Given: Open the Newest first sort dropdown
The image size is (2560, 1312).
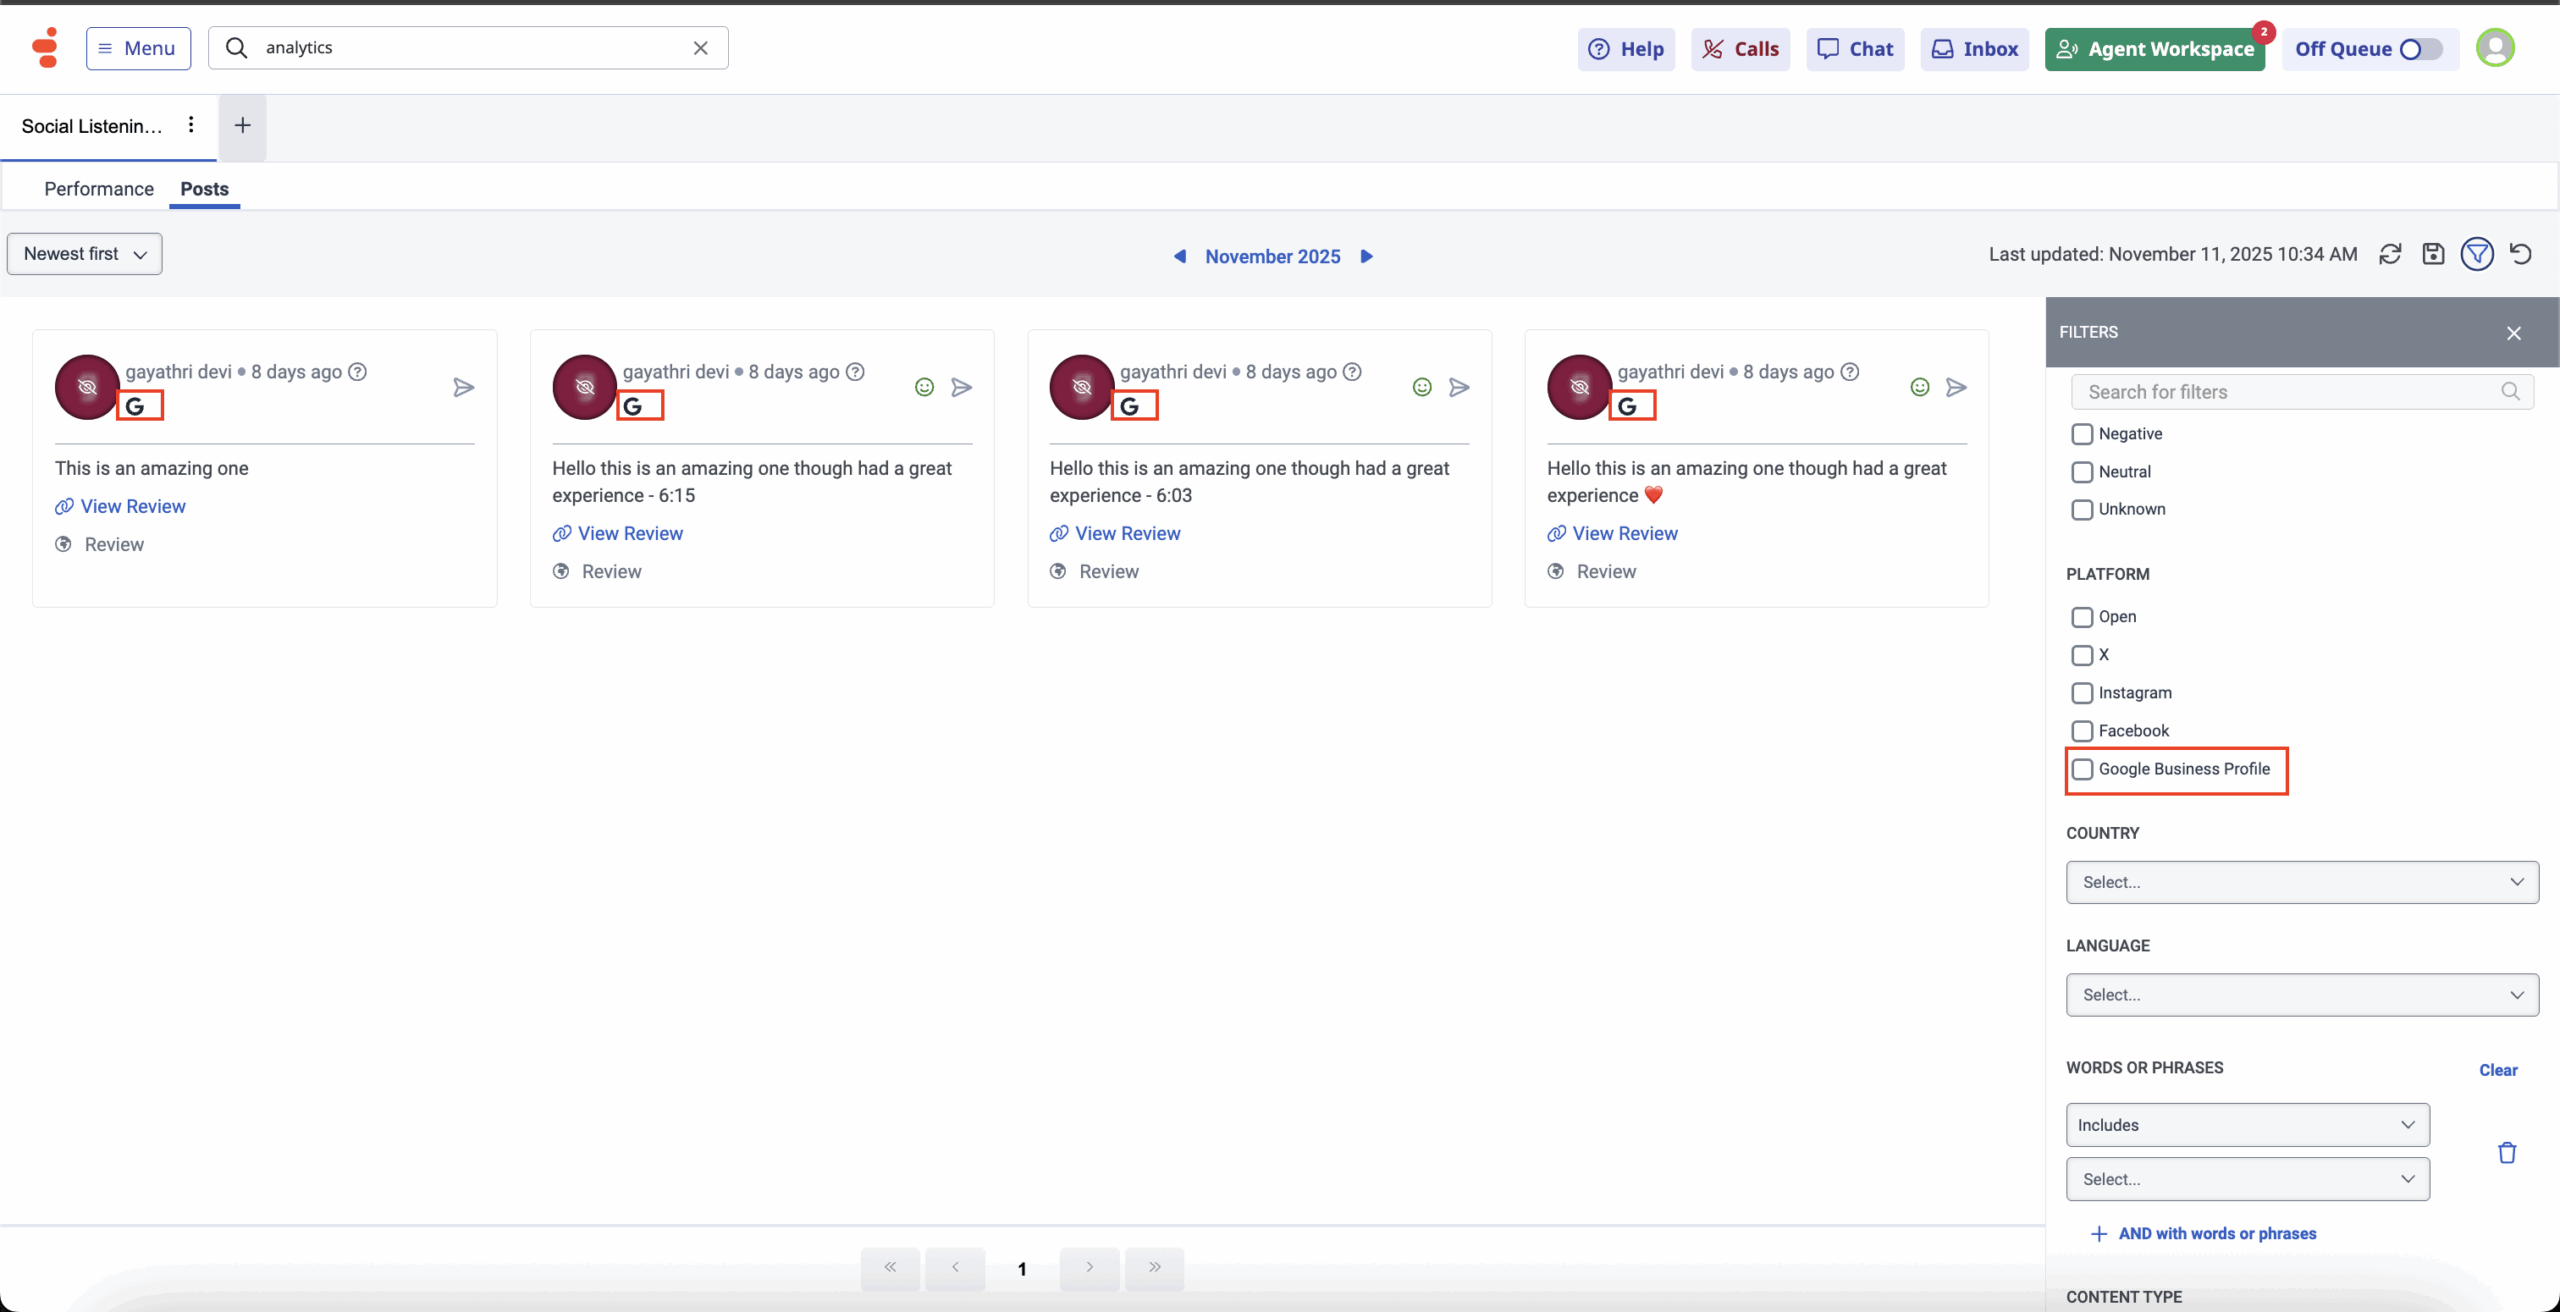Looking at the screenshot, I should pyautogui.click(x=85, y=254).
